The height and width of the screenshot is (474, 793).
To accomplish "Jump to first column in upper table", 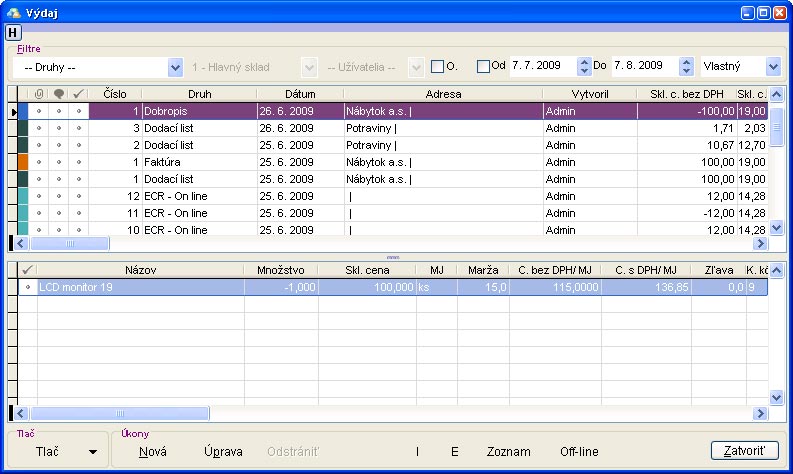I will (13, 243).
